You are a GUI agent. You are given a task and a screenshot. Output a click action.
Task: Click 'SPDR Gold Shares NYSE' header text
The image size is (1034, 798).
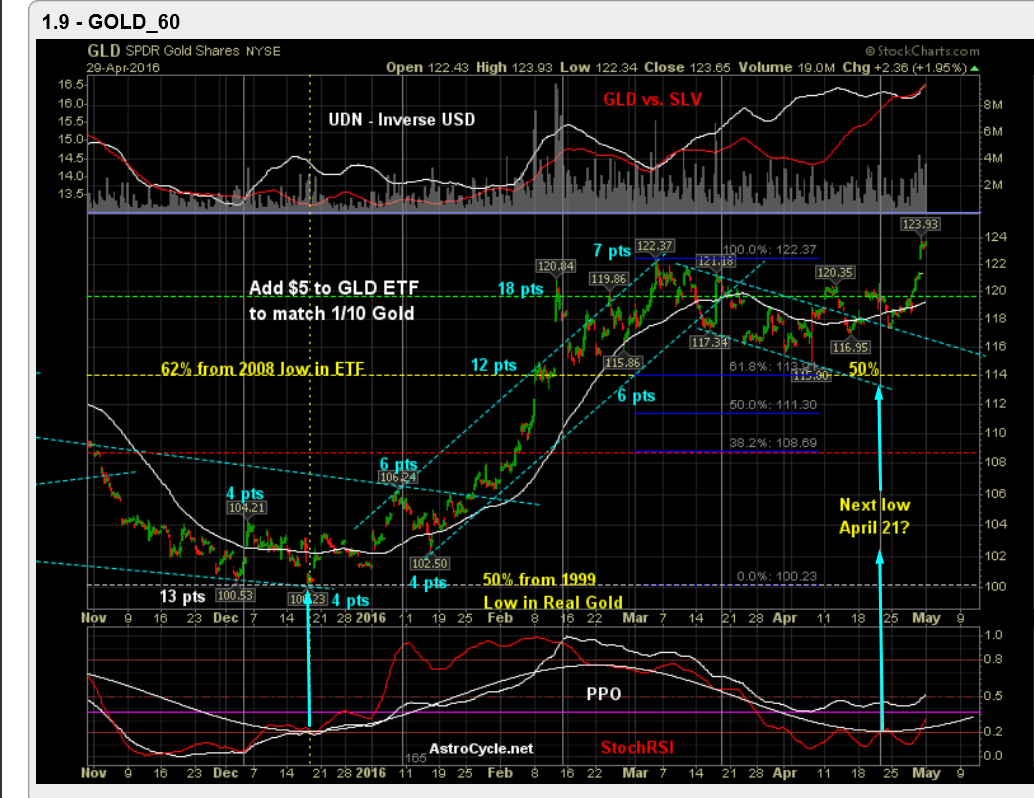click(x=202, y=51)
